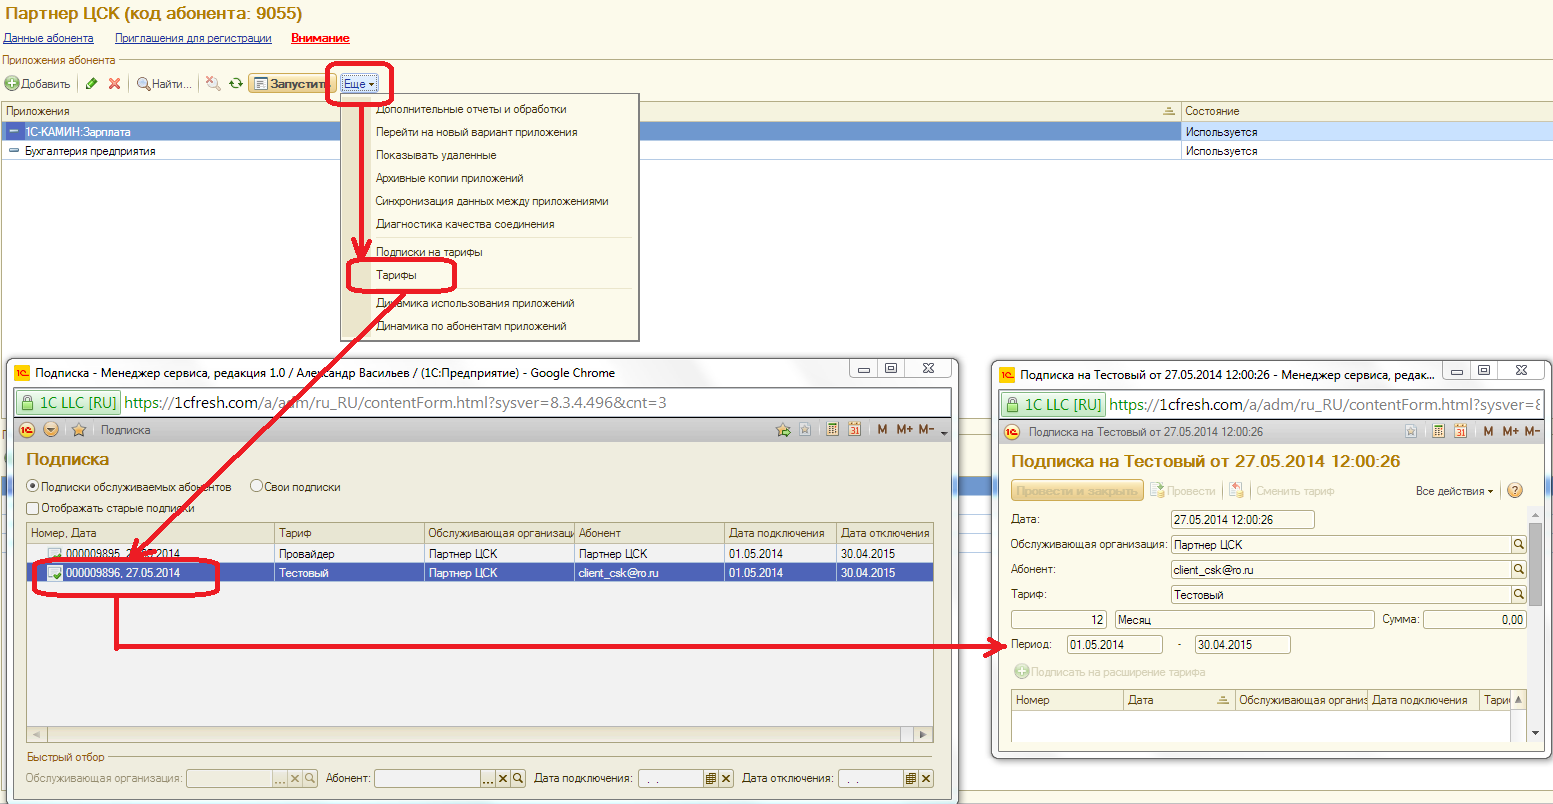1553x804 pixels.
Task: Open the Дата отключения filter calendar picker
Action: pos(911,778)
